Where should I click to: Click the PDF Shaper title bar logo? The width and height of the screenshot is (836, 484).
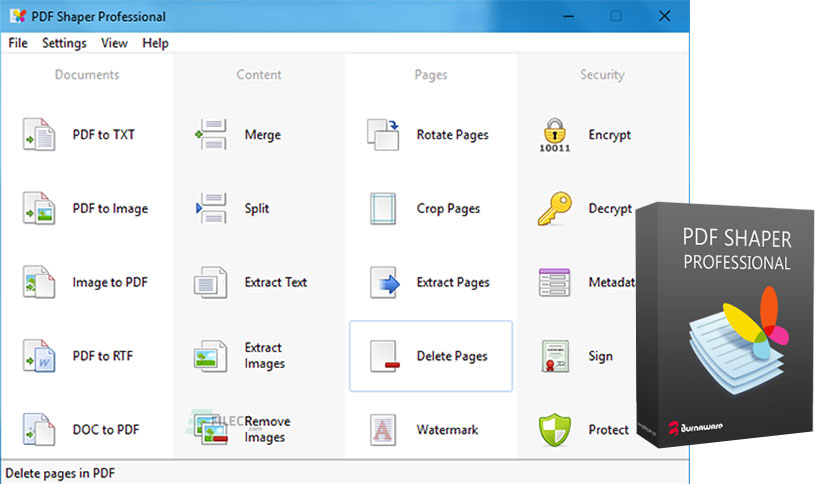pos(18,16)
